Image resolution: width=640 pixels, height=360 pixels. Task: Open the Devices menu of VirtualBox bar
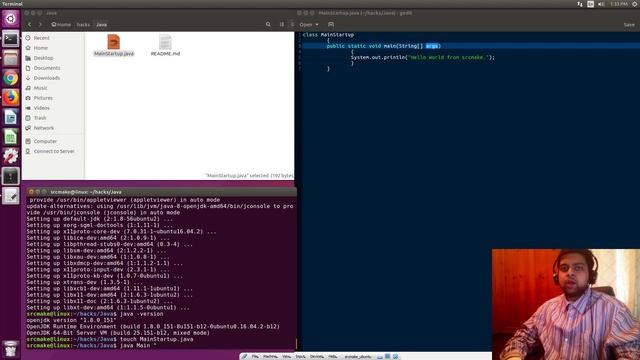(317, 357)
